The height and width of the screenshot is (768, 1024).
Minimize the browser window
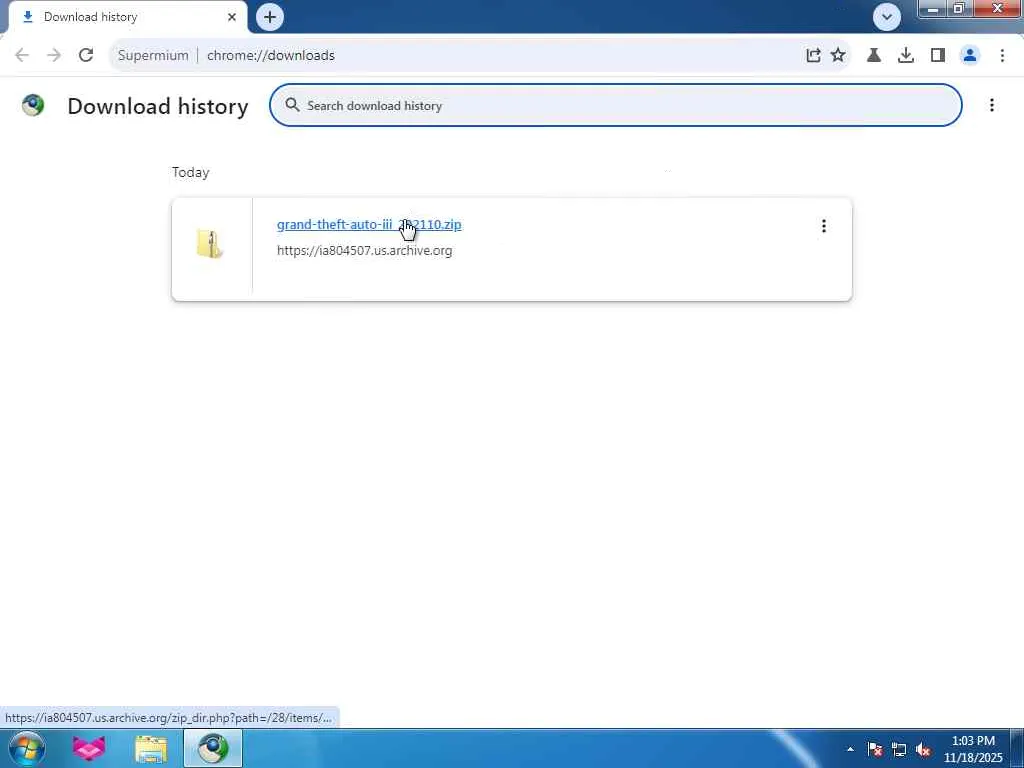pyautogui.click(x=933, y=8)
